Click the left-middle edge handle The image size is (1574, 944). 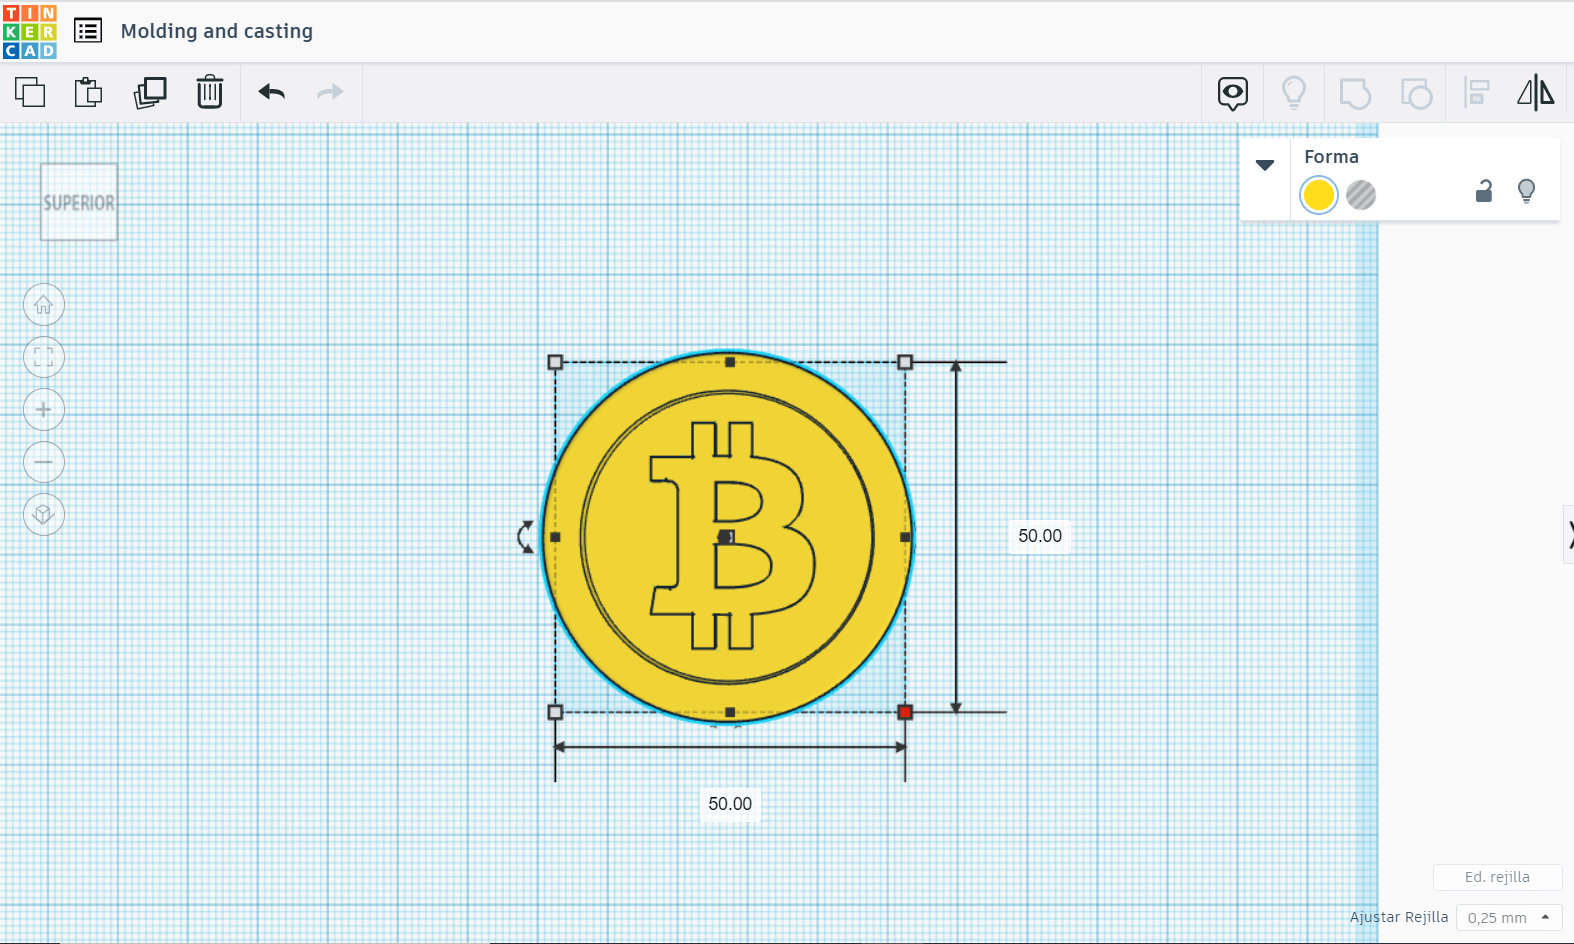555,537
